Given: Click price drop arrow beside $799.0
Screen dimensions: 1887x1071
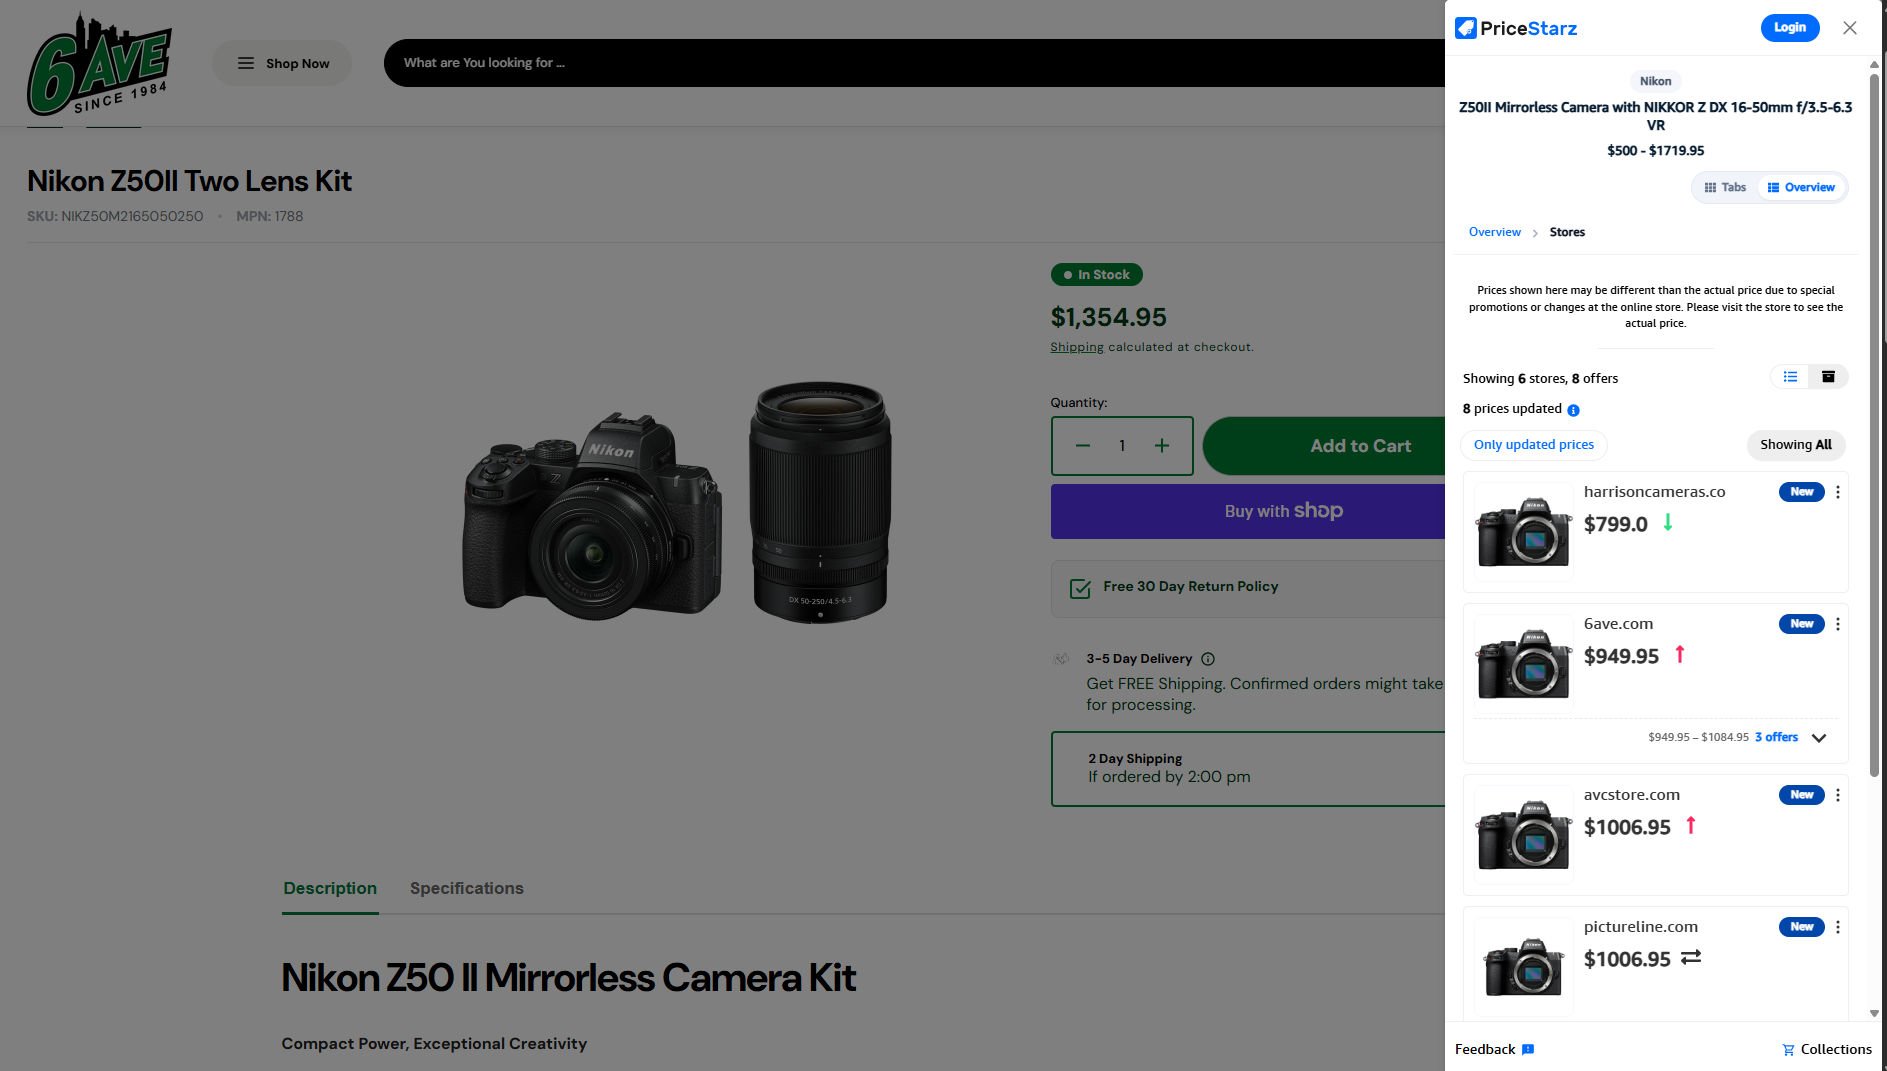Looking at the screenshot, I should [x=1668, y=522].
